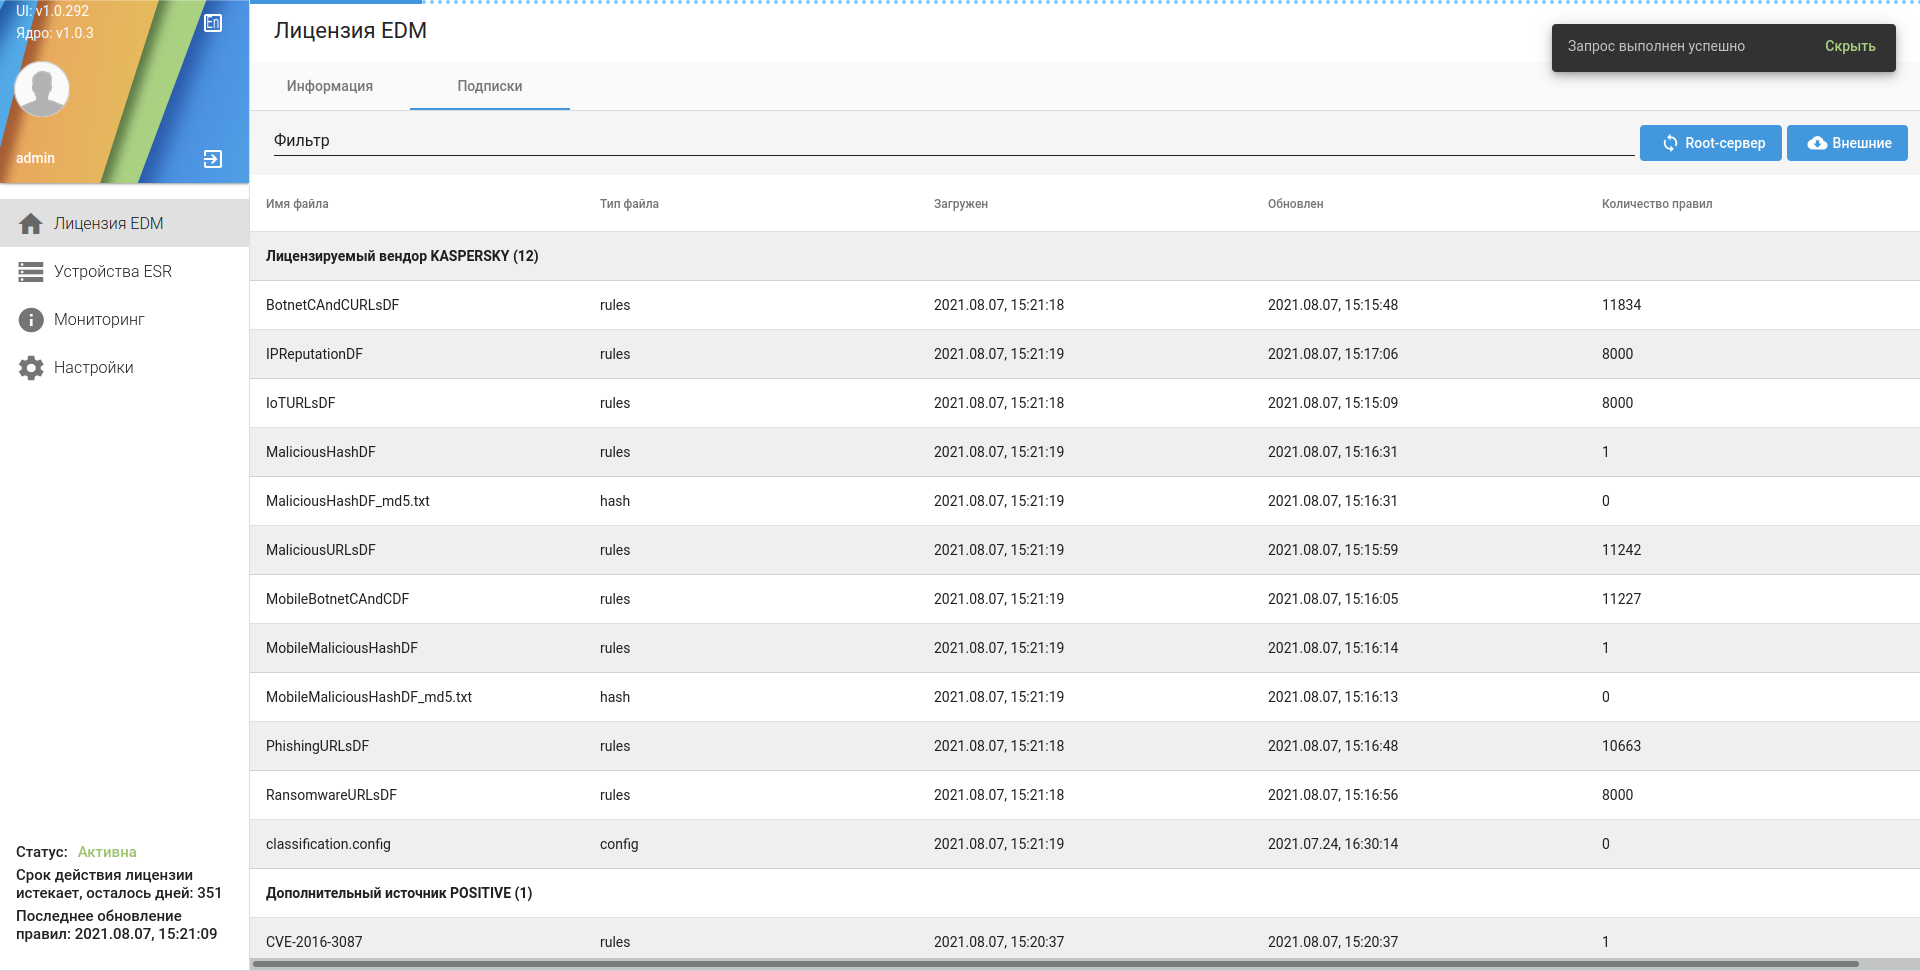Click the language switch icon in sidebar header
1920x971 pixels.
pyautogui.click(x=213, y=23)
